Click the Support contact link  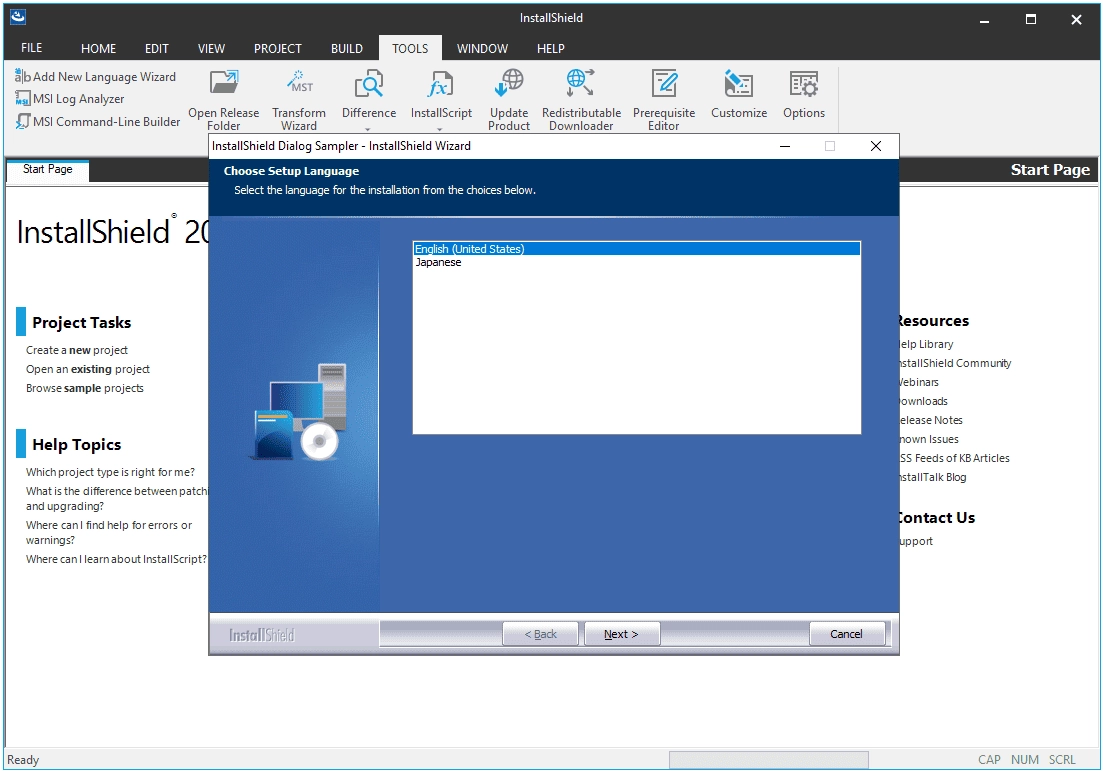tap(917, 541)
